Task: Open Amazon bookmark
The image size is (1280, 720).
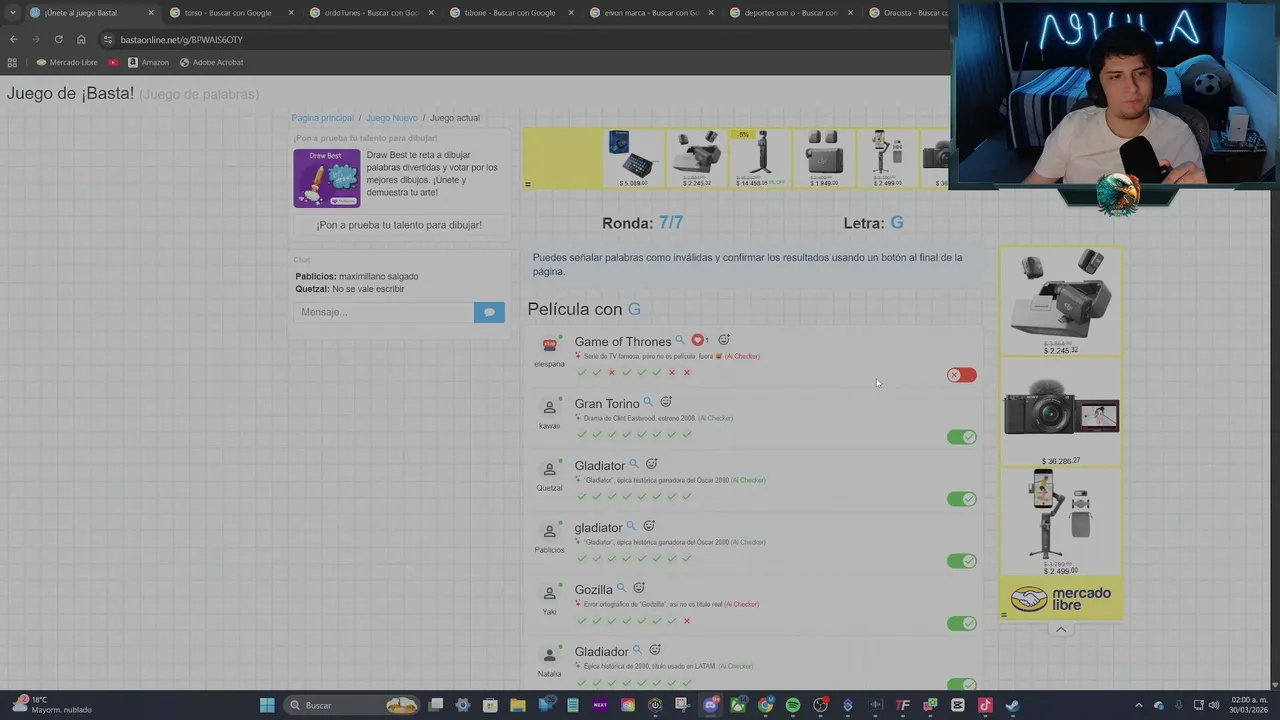Action: point(148,62)
